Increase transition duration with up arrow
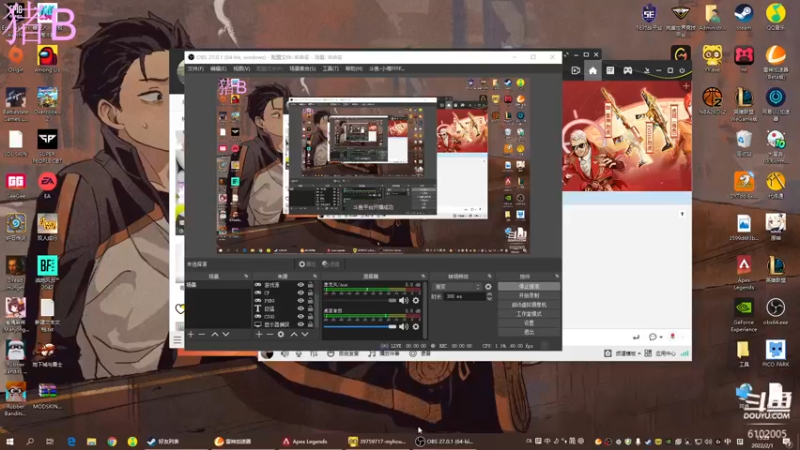 pos(489,294)
